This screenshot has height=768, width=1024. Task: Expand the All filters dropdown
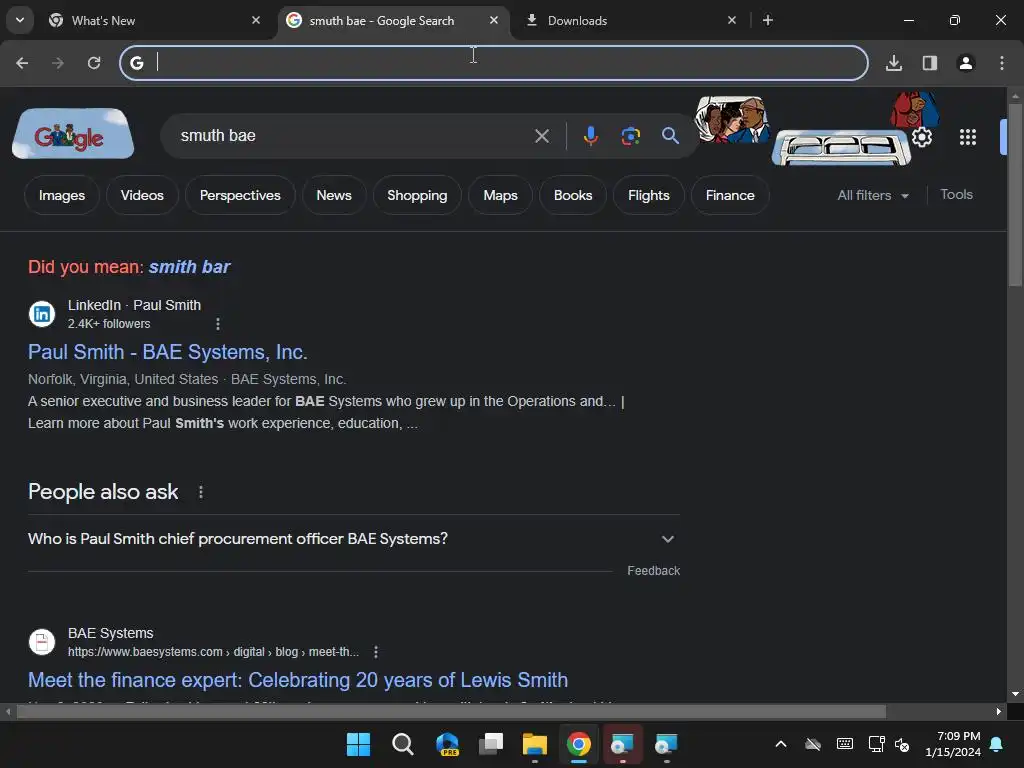(x=873, y=195)
